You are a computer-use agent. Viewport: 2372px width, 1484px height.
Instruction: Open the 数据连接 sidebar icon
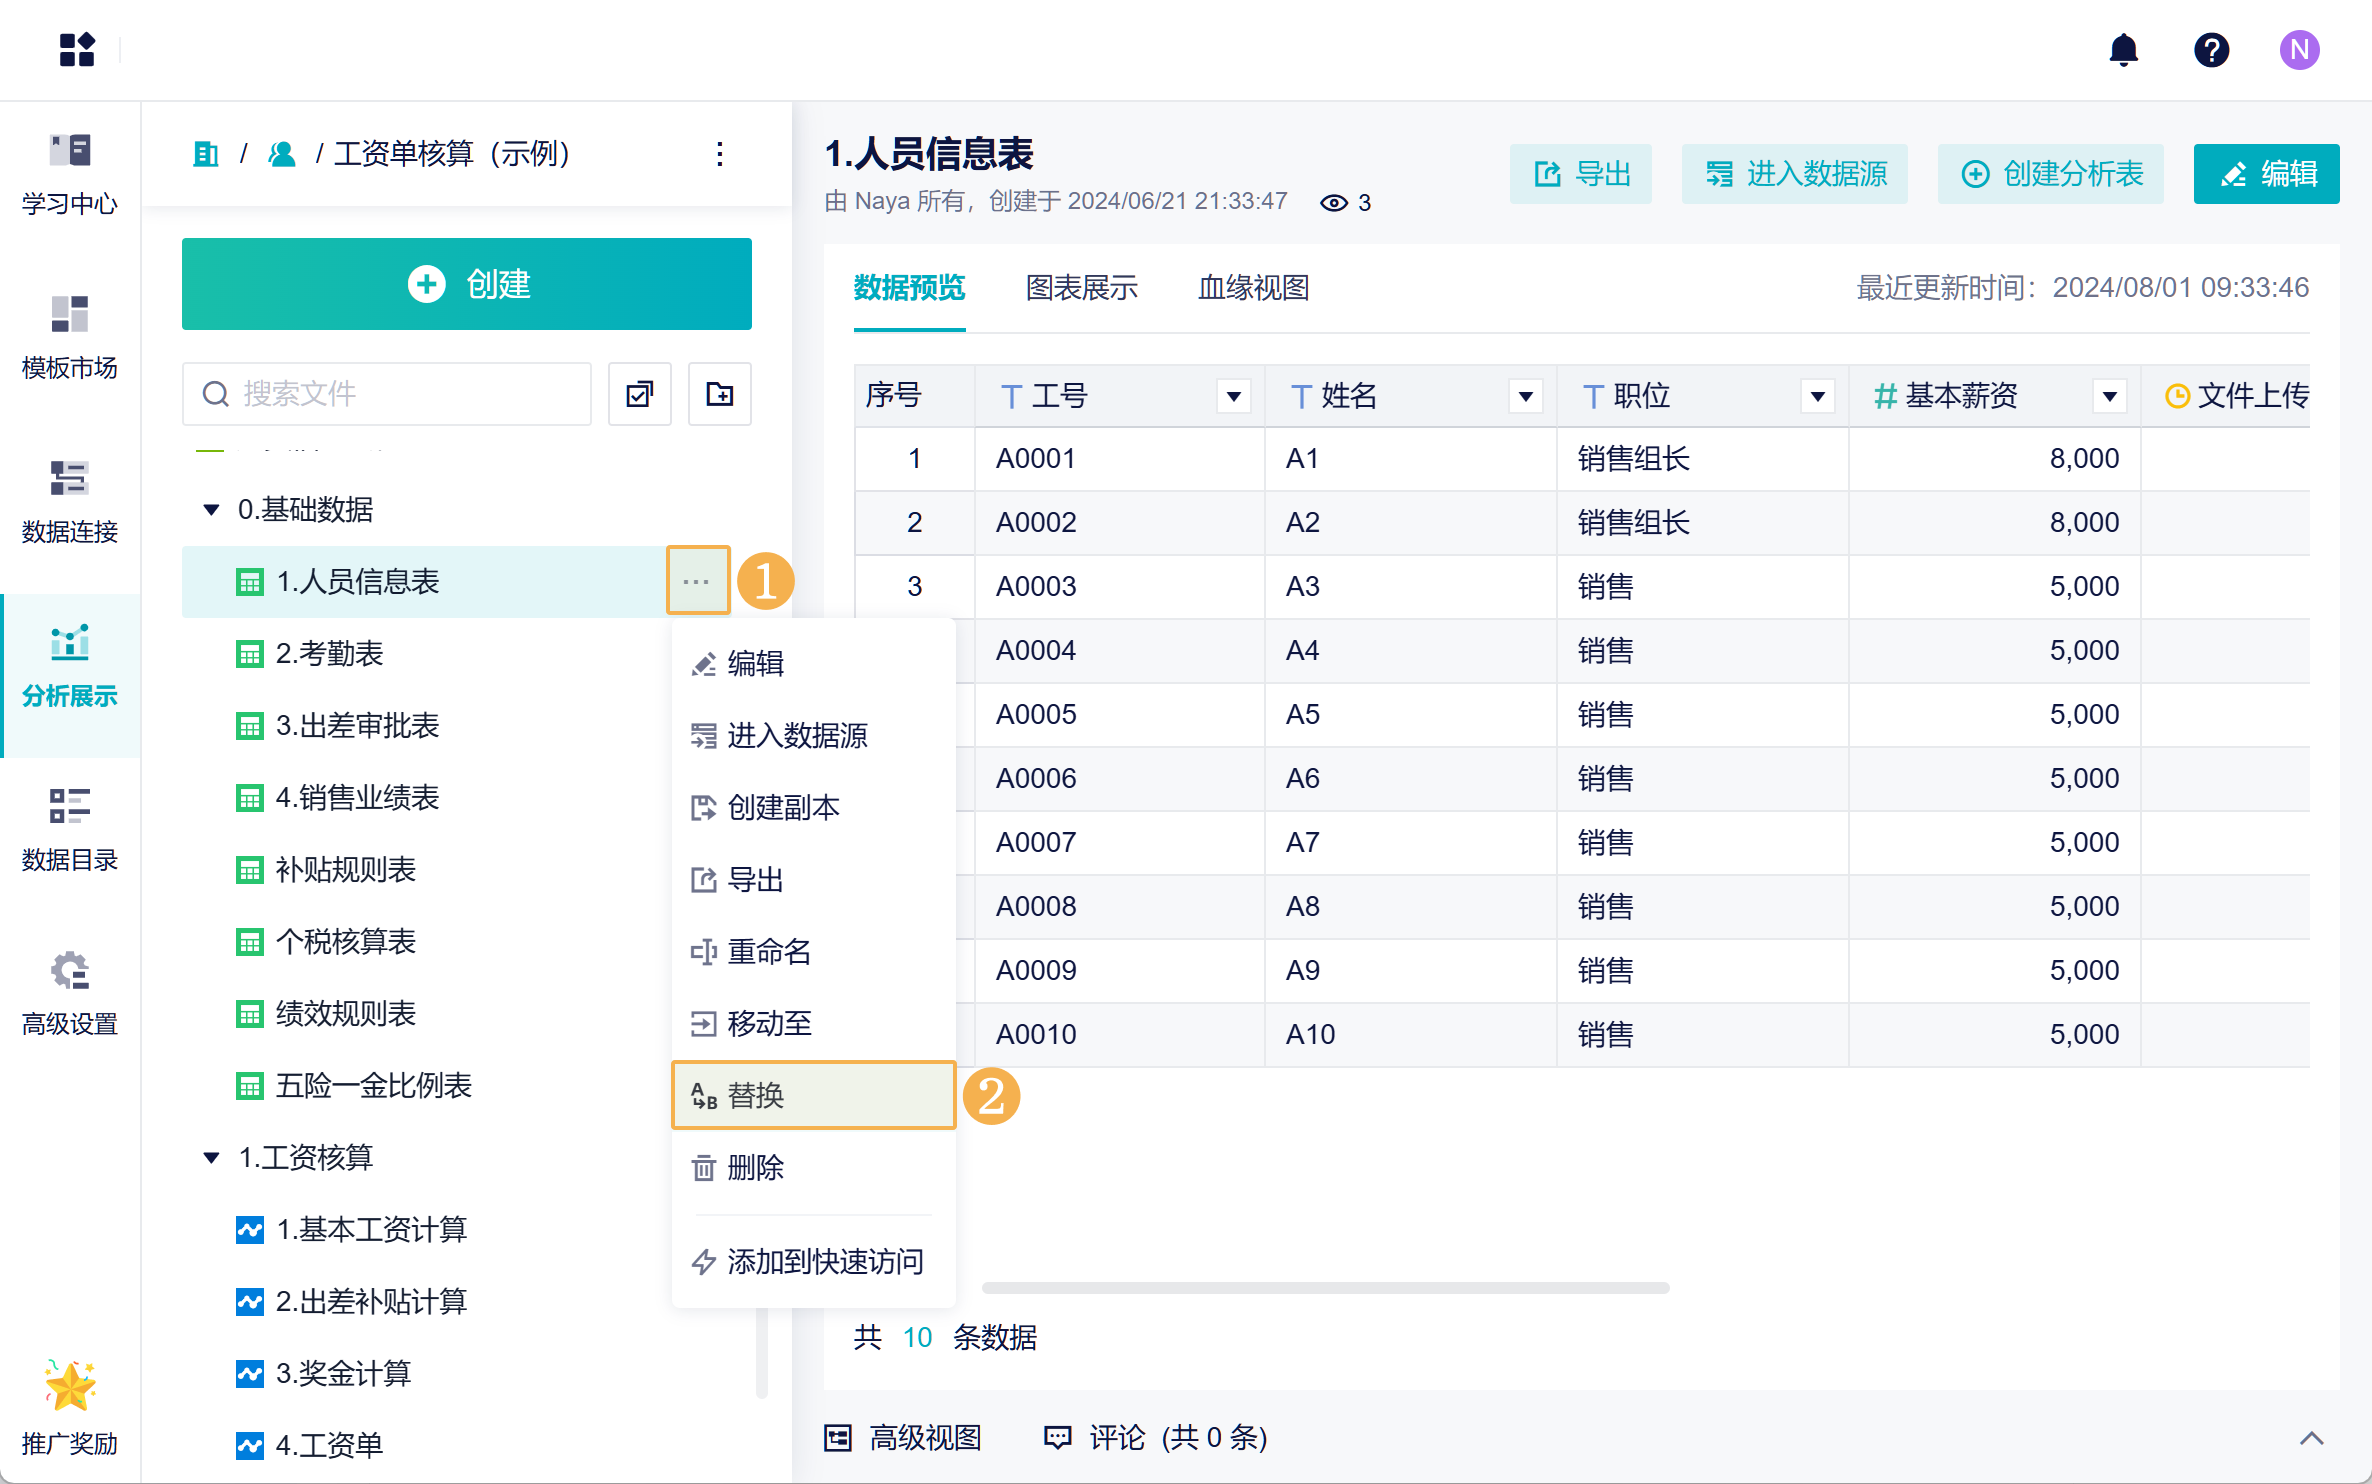click(x=70, y=479)
